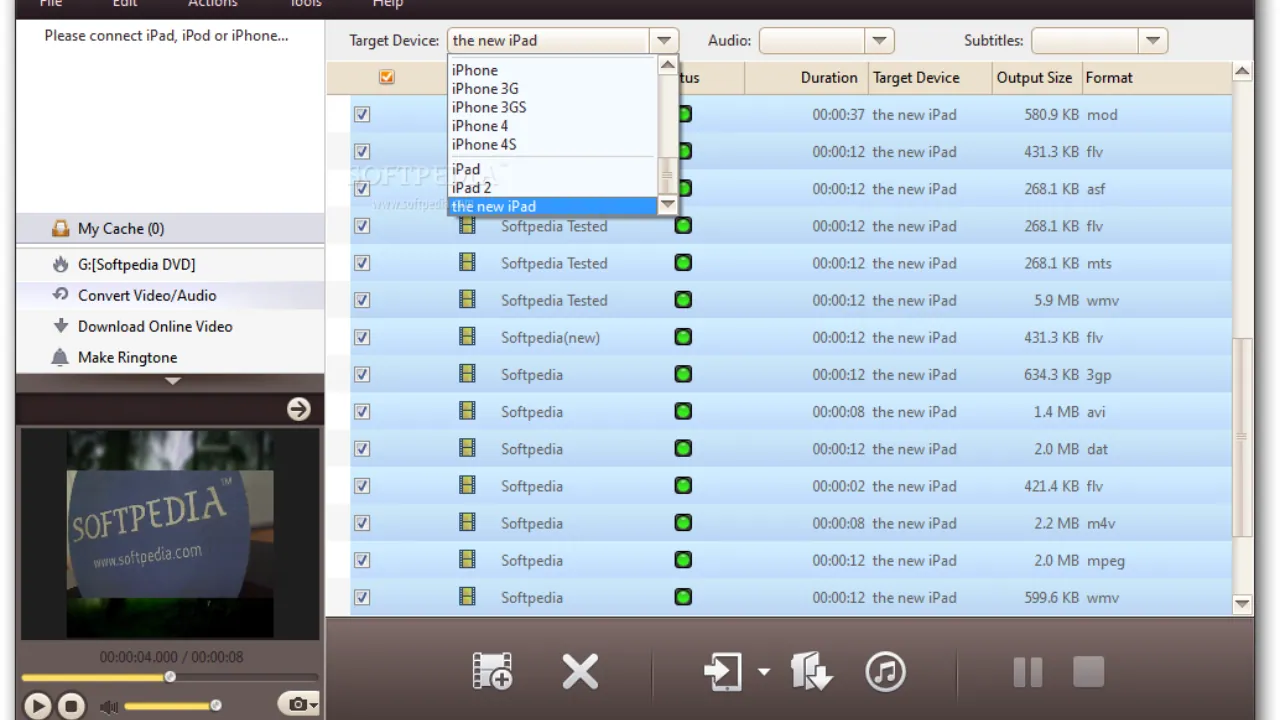Viewport: 1280px width, 720px height.
Task: Click the export to device icon
Action: tap(723, 672)
